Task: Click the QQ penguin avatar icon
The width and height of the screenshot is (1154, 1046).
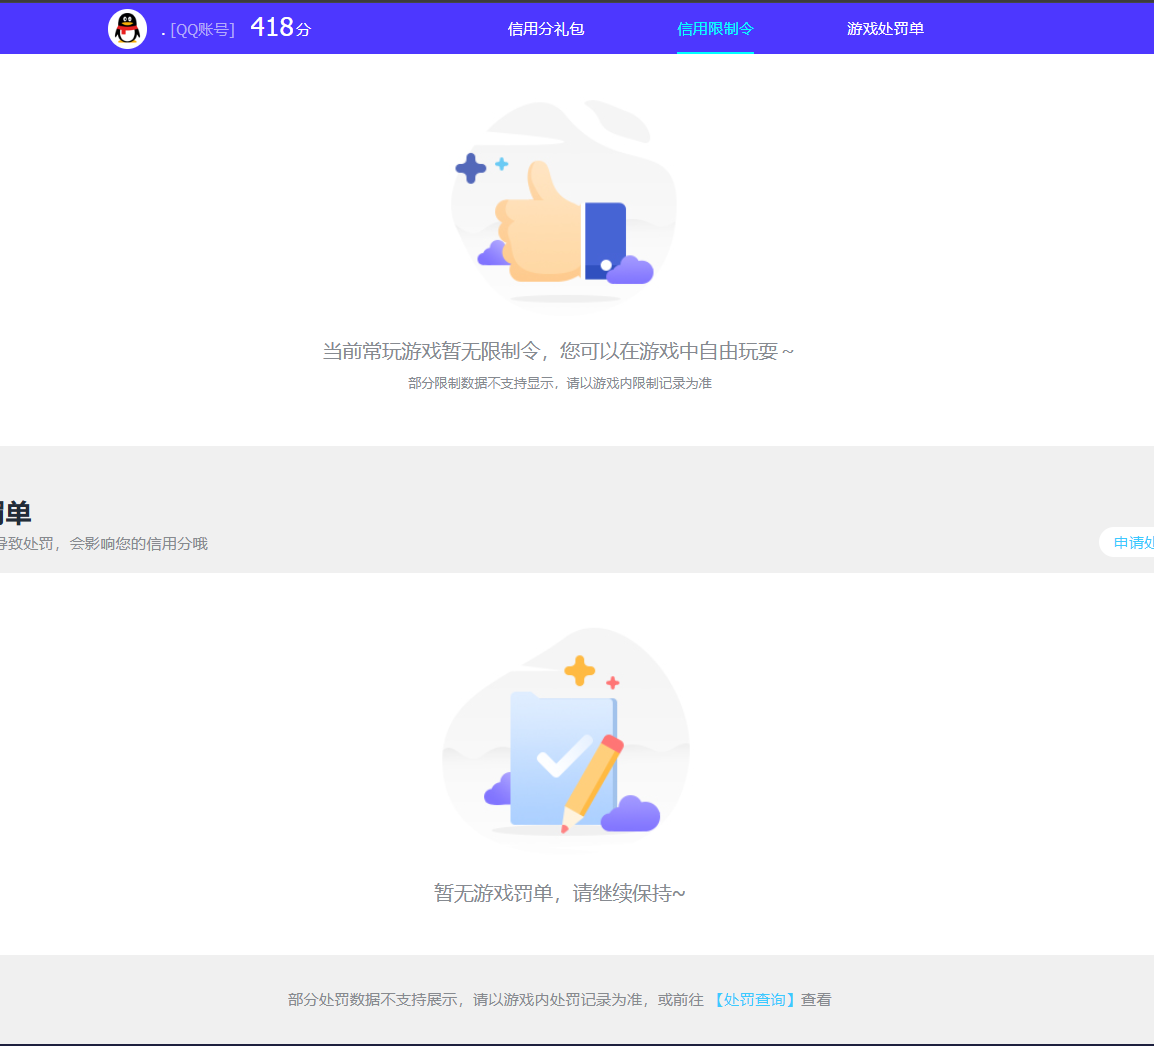Action: 127,28
